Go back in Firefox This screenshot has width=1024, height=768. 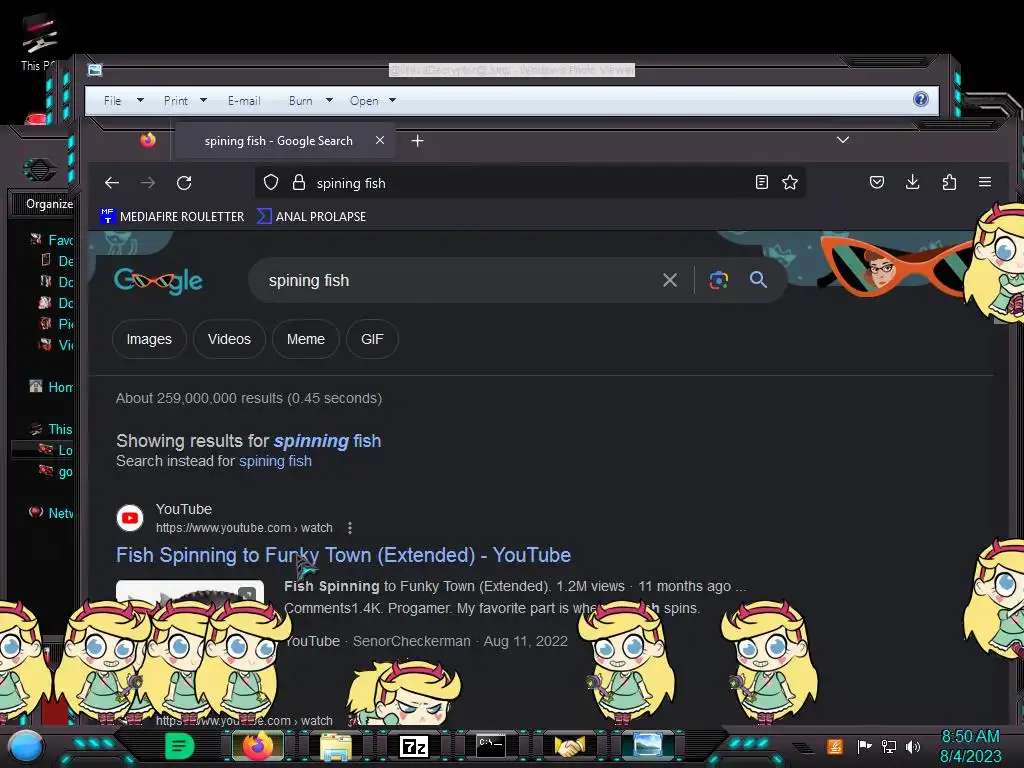(x=112, y=183)
